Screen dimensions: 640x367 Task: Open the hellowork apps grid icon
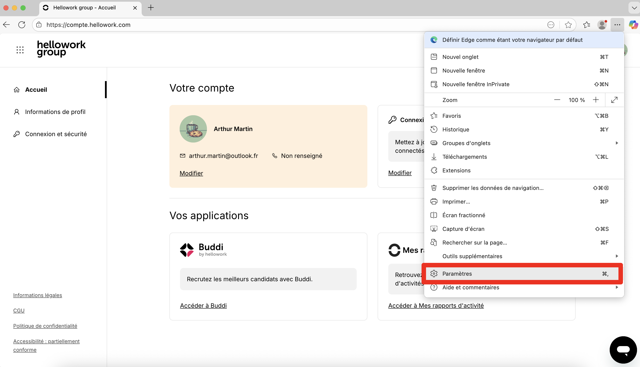[20, 50]
